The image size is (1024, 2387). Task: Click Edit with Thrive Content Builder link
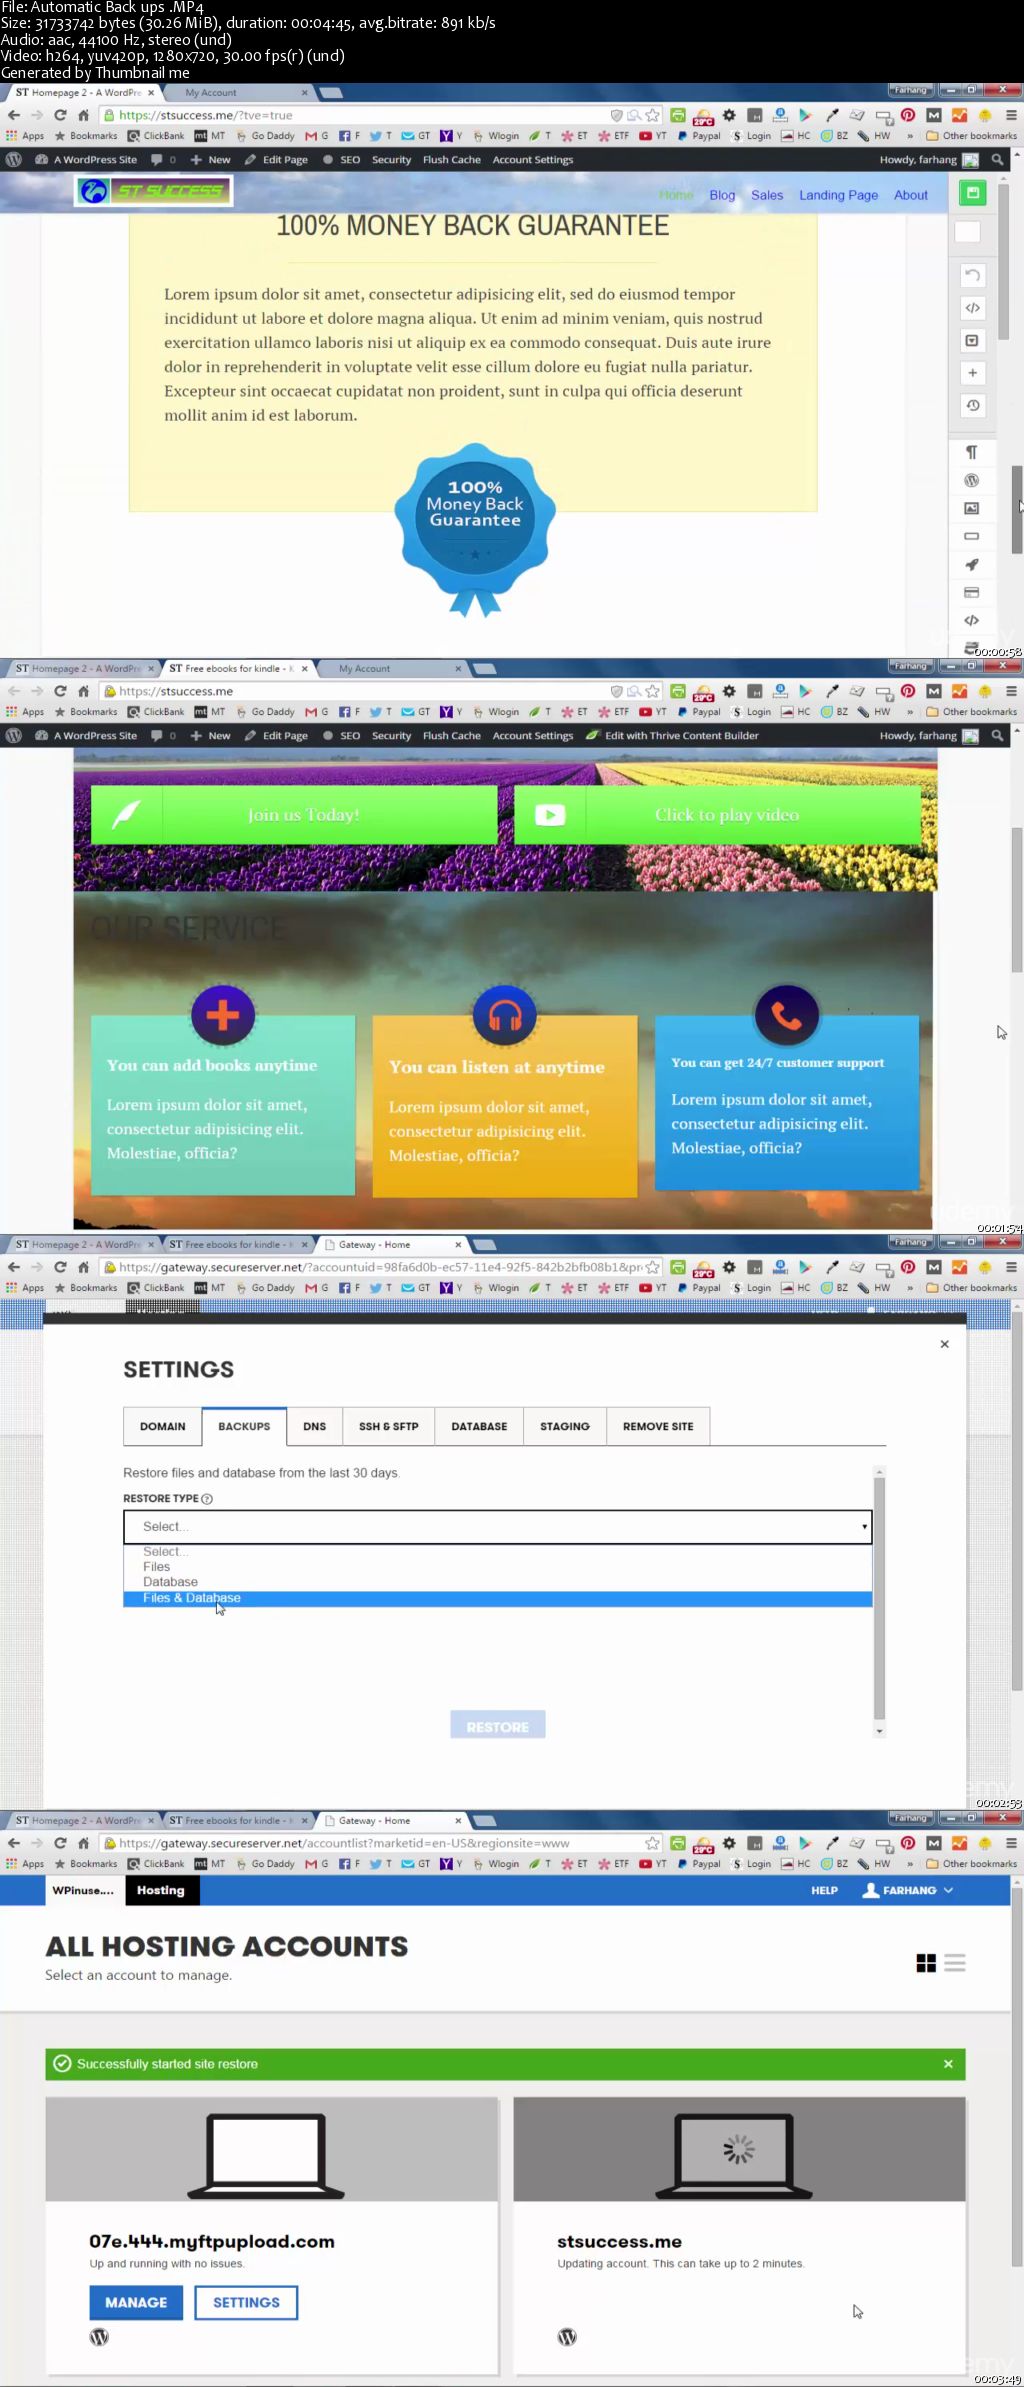click(672, 736)
